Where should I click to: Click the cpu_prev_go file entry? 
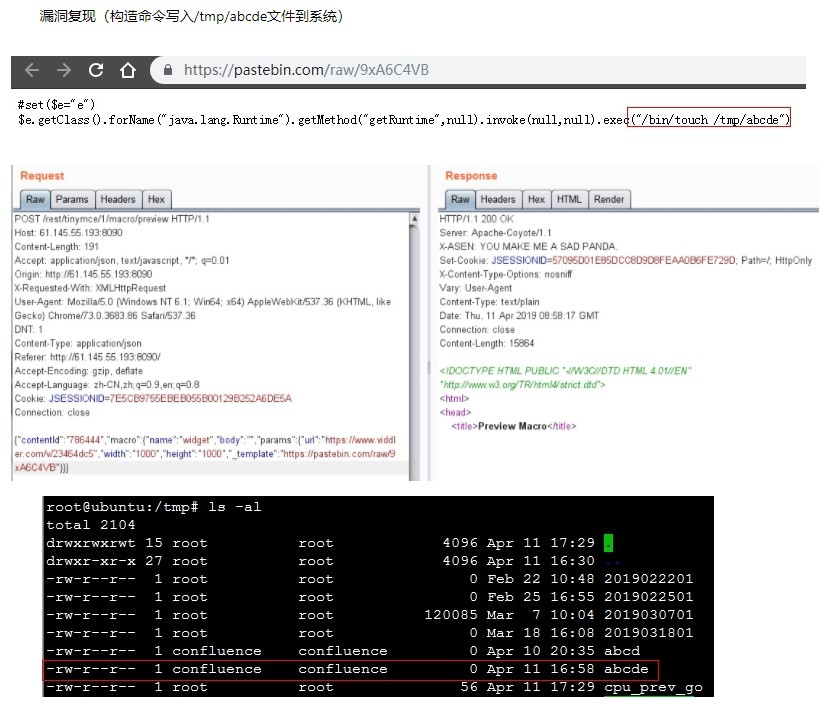click(x=653, y=687)
